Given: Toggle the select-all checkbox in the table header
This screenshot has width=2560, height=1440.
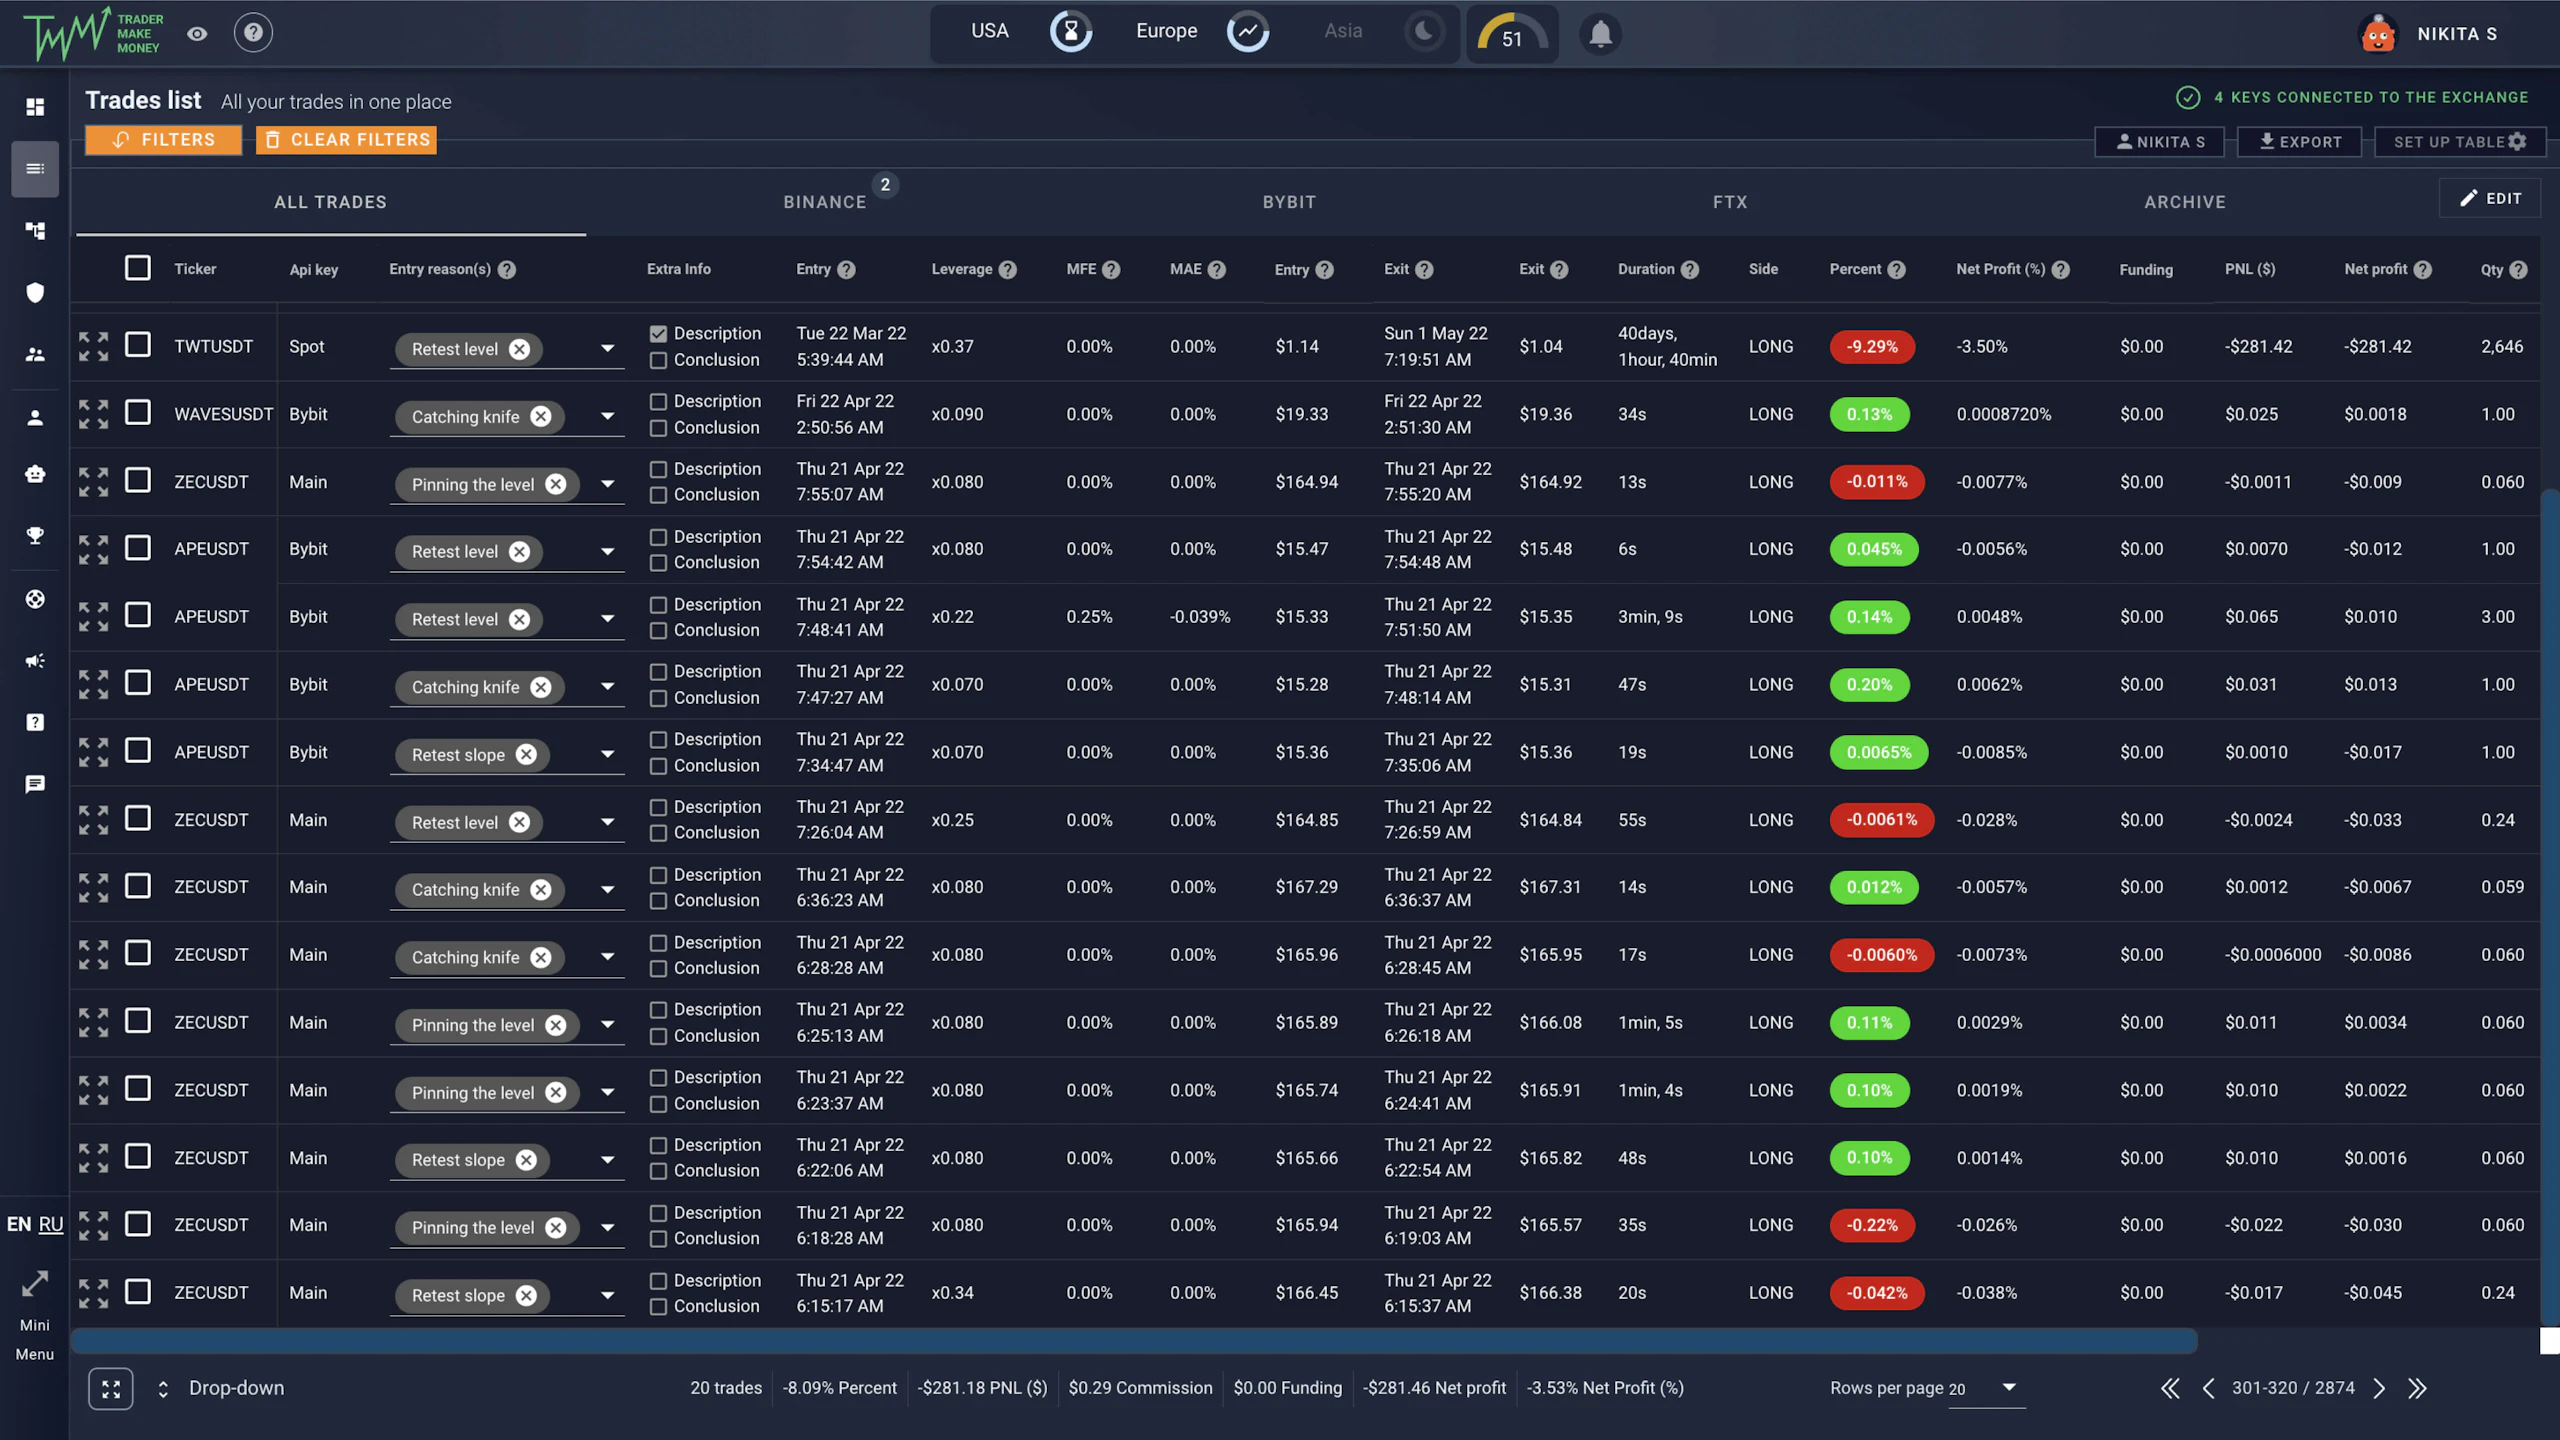Looking at the screenshot, I should coord(138,268).
